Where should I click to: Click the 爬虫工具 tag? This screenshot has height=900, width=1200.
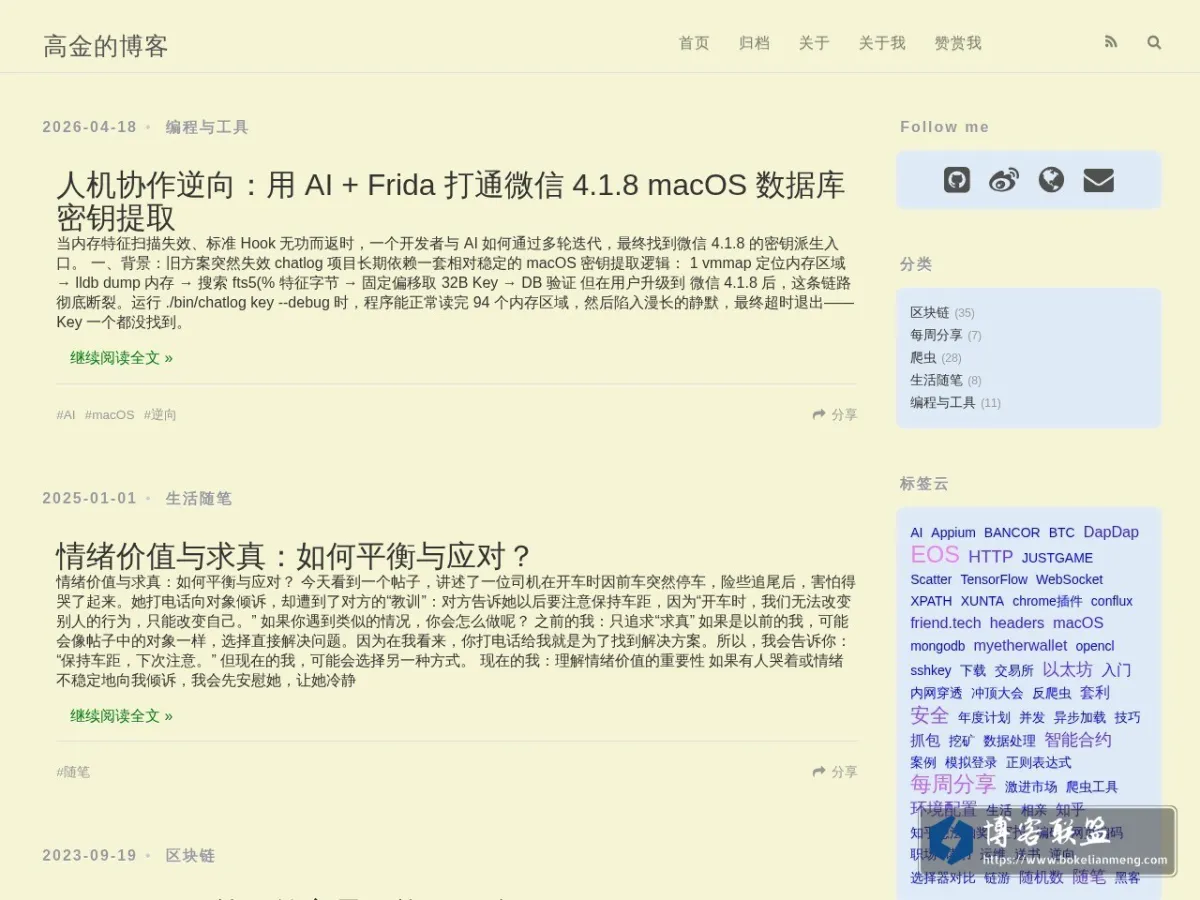coord(1092,787)
